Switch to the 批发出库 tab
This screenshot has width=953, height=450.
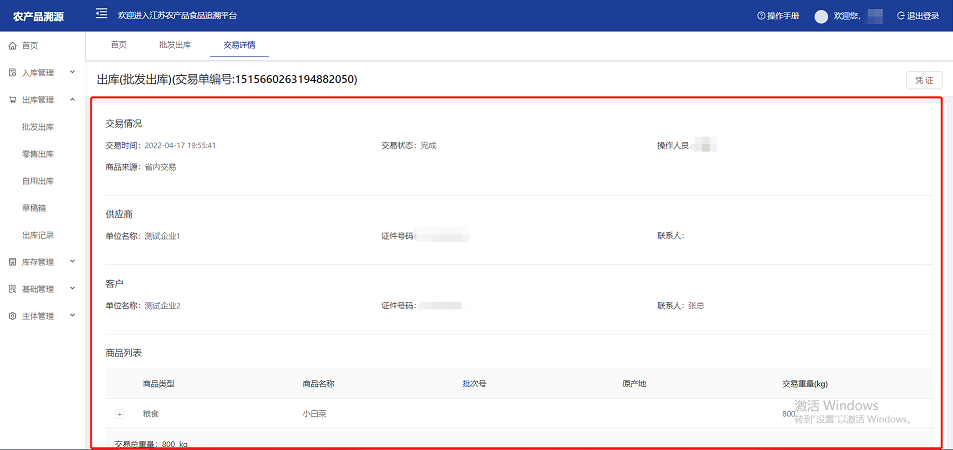pyautogui.click(x=174, y=45)
